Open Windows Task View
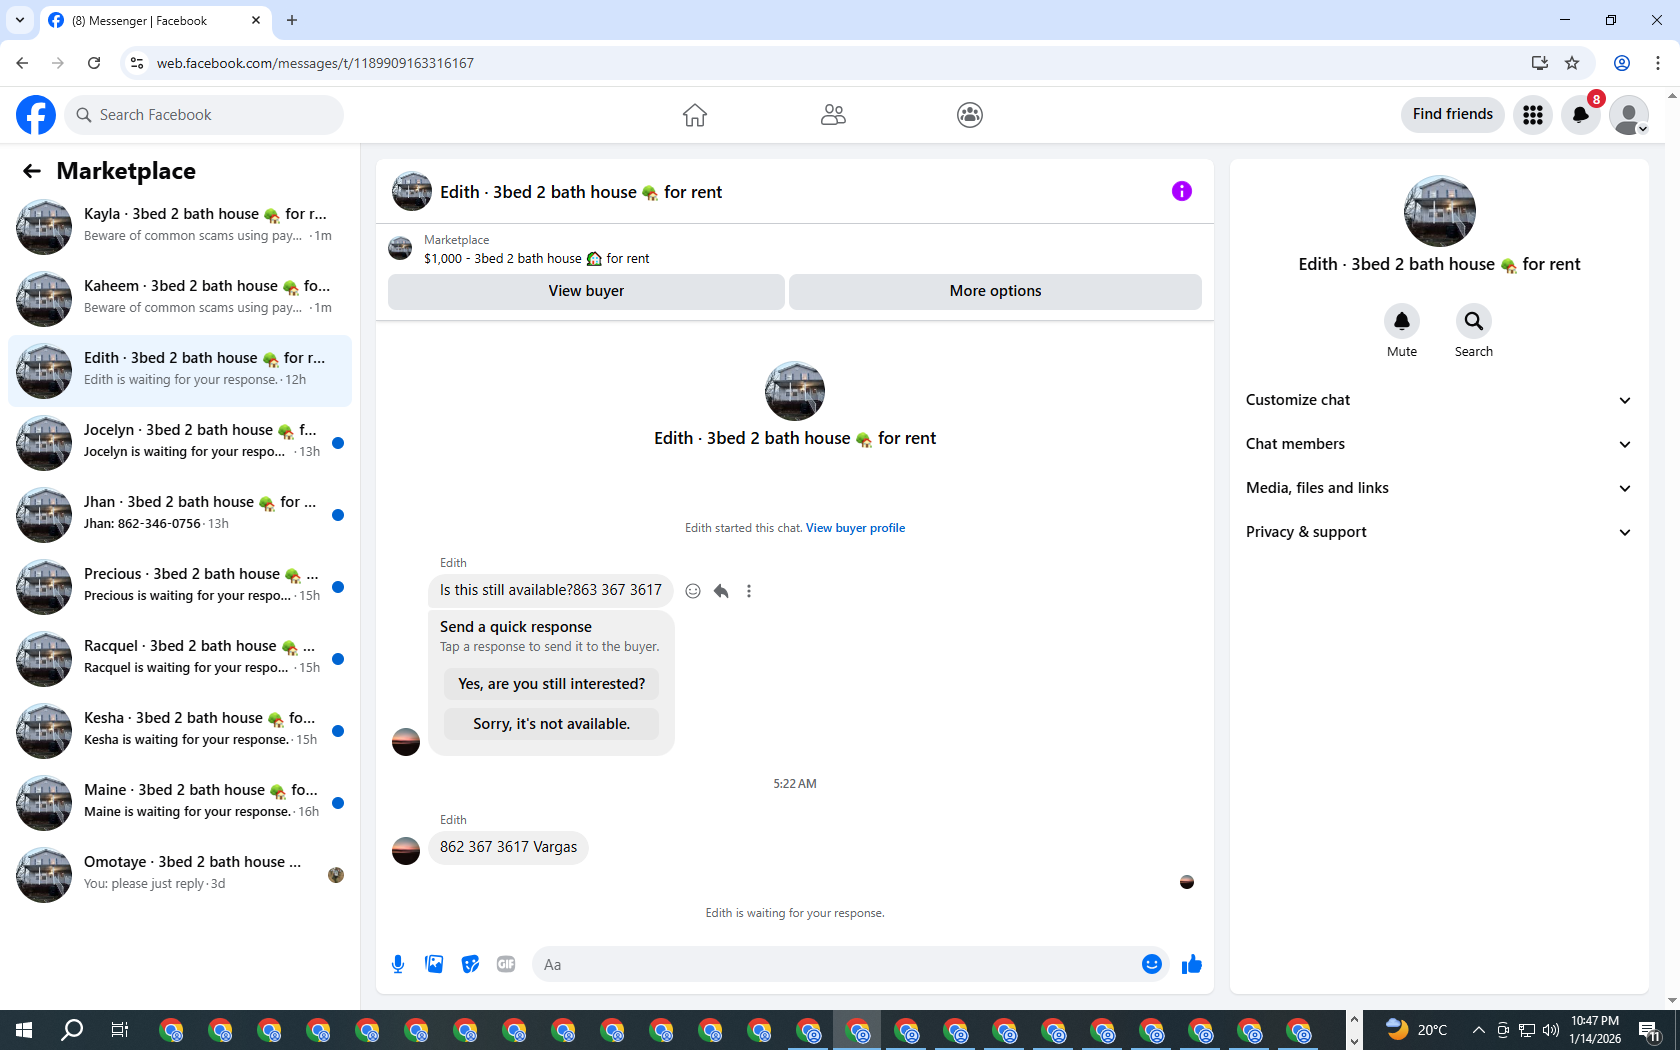 tap(120, 1030)
